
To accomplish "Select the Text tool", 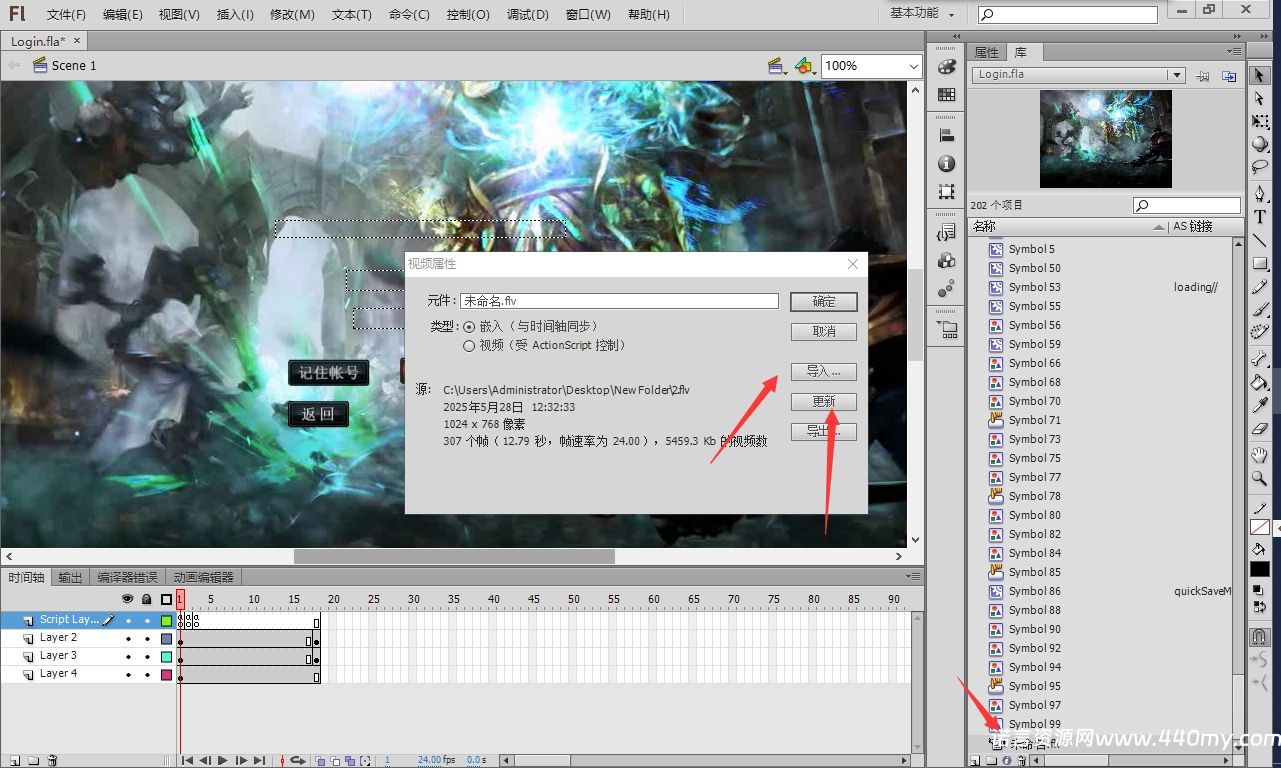I will tap(1259, 217).
